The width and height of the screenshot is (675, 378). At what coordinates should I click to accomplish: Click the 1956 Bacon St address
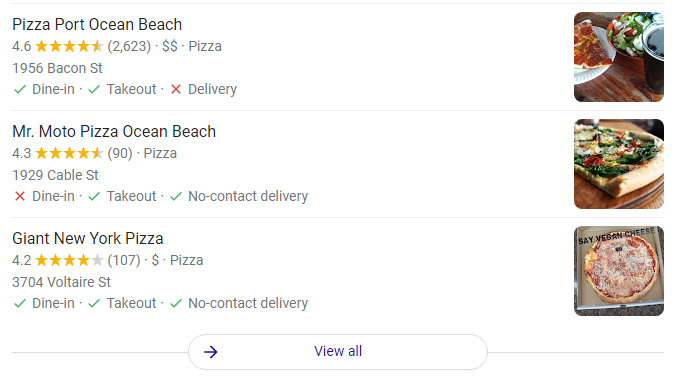[57, 68]
